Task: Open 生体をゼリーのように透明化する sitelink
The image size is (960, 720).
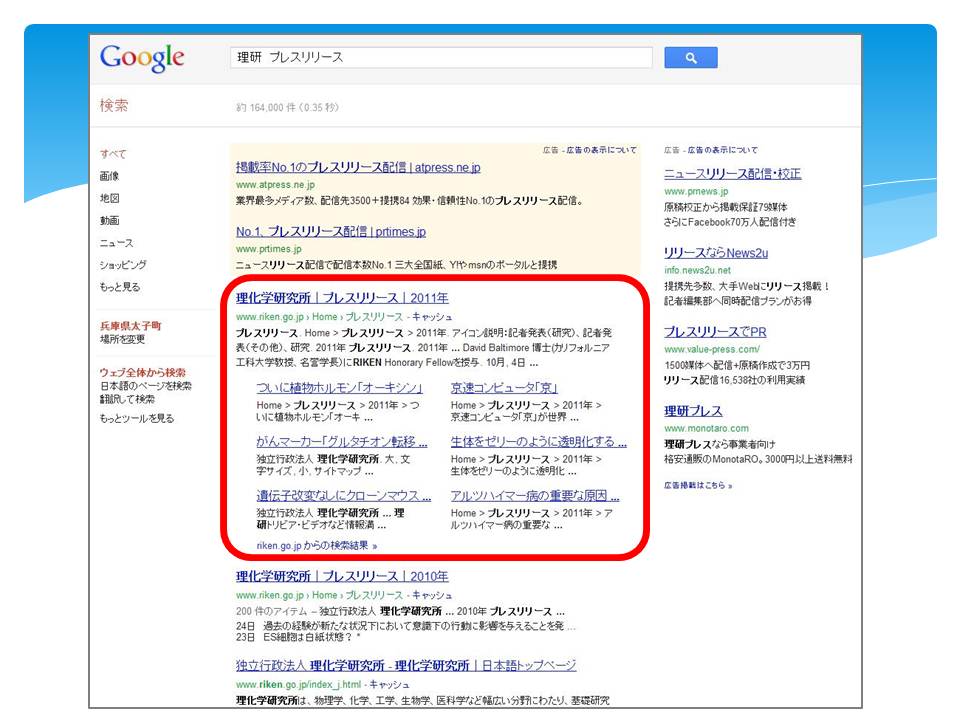Action: coord(539,442)
